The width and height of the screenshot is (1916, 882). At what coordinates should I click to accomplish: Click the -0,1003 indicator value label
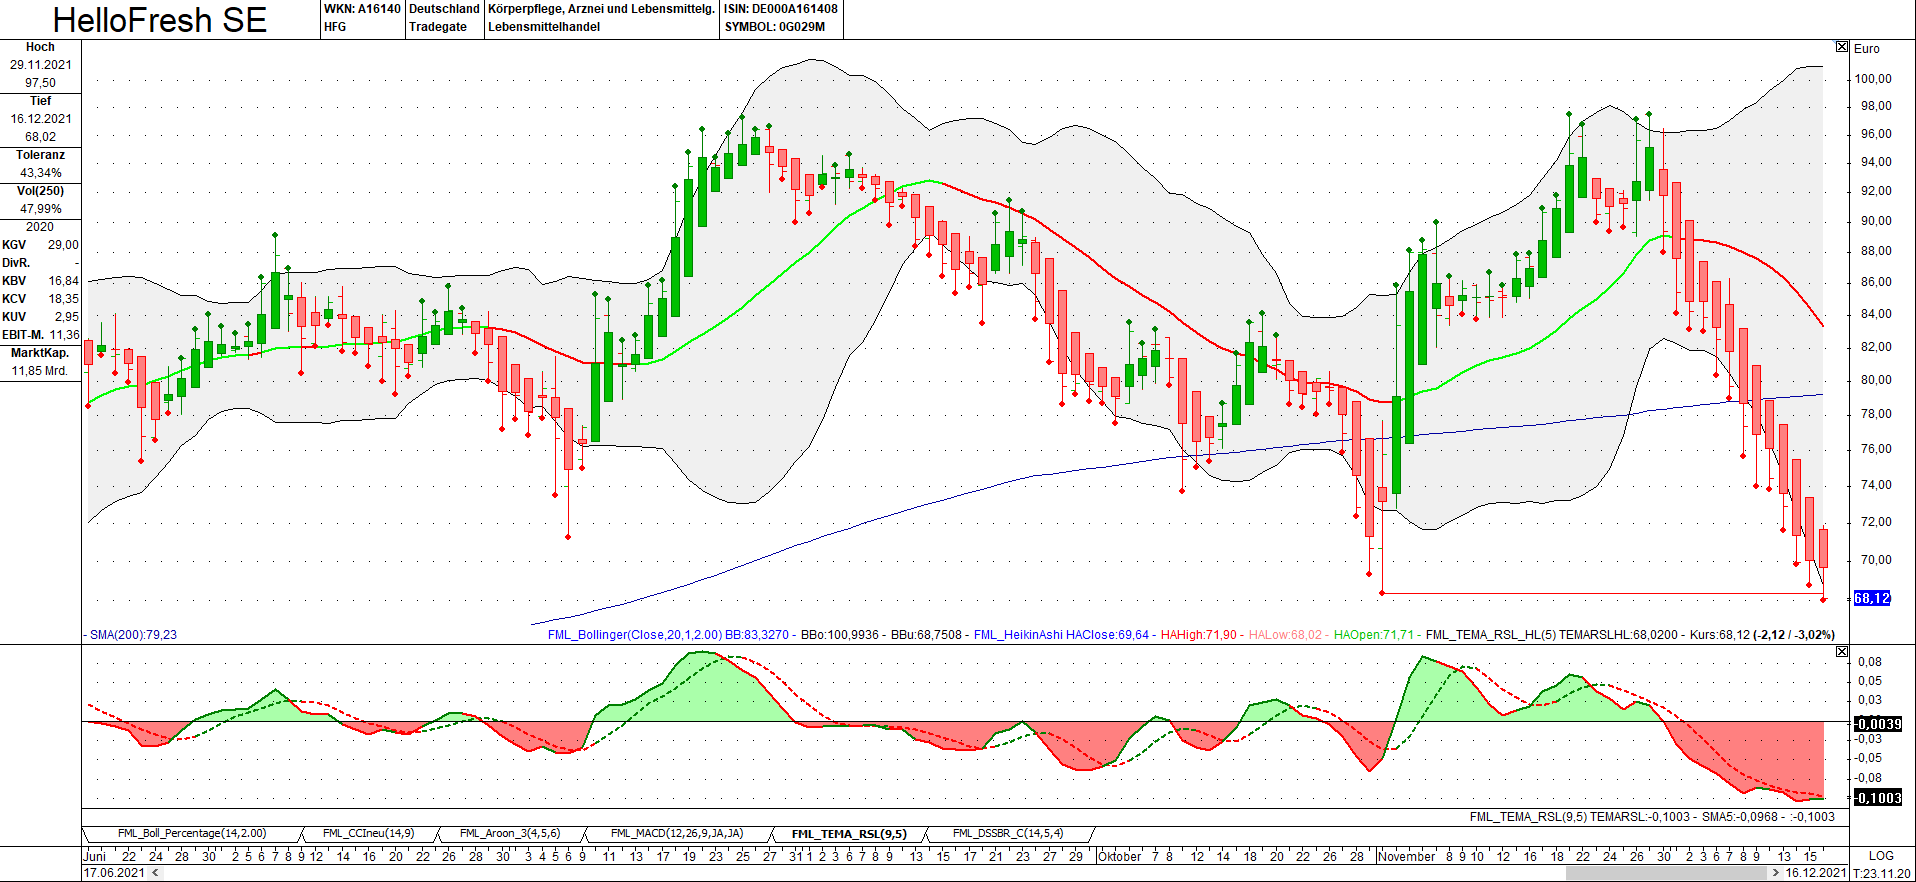click(1877, 798)
